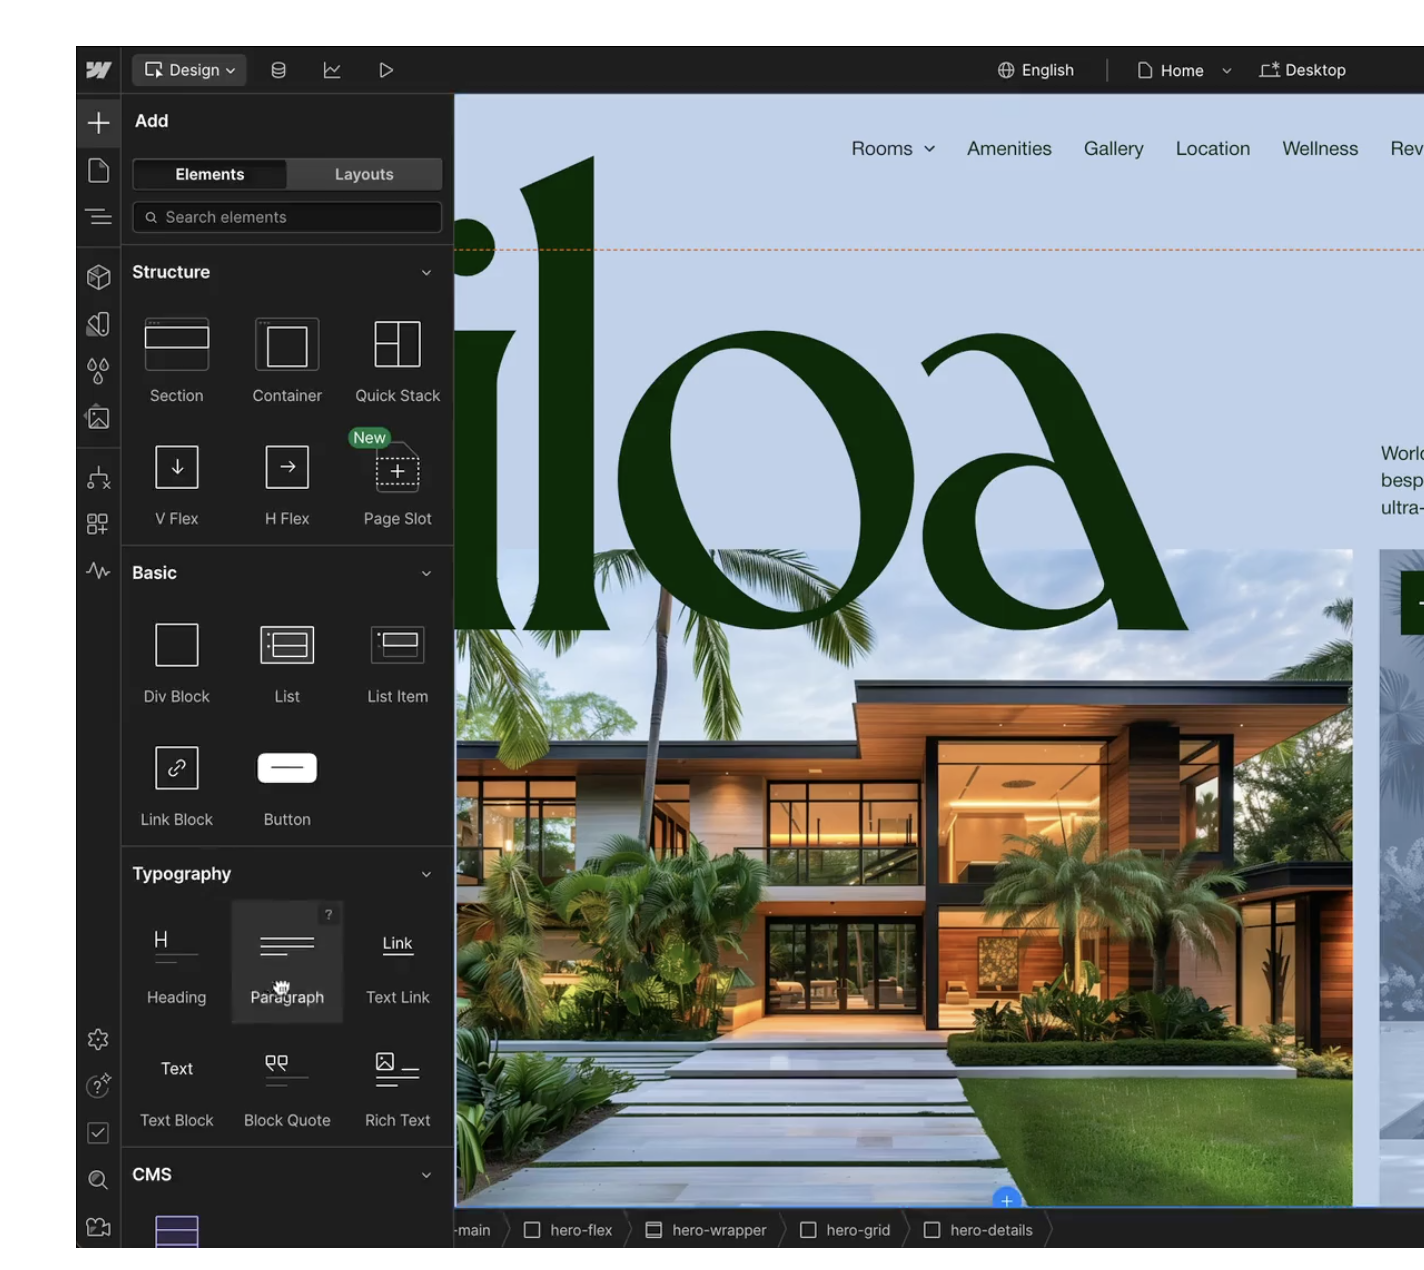This screenshot has height=1270, width=1424.
Task: Switch to the Layouts tab
Action: pos(364,174)
